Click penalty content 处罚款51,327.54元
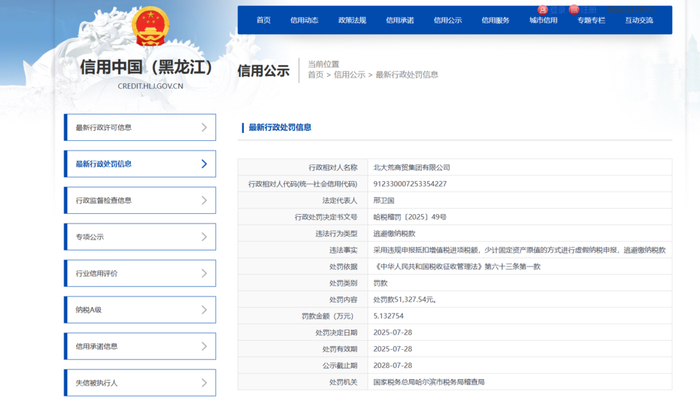700x401 pixels. (404, 300)
